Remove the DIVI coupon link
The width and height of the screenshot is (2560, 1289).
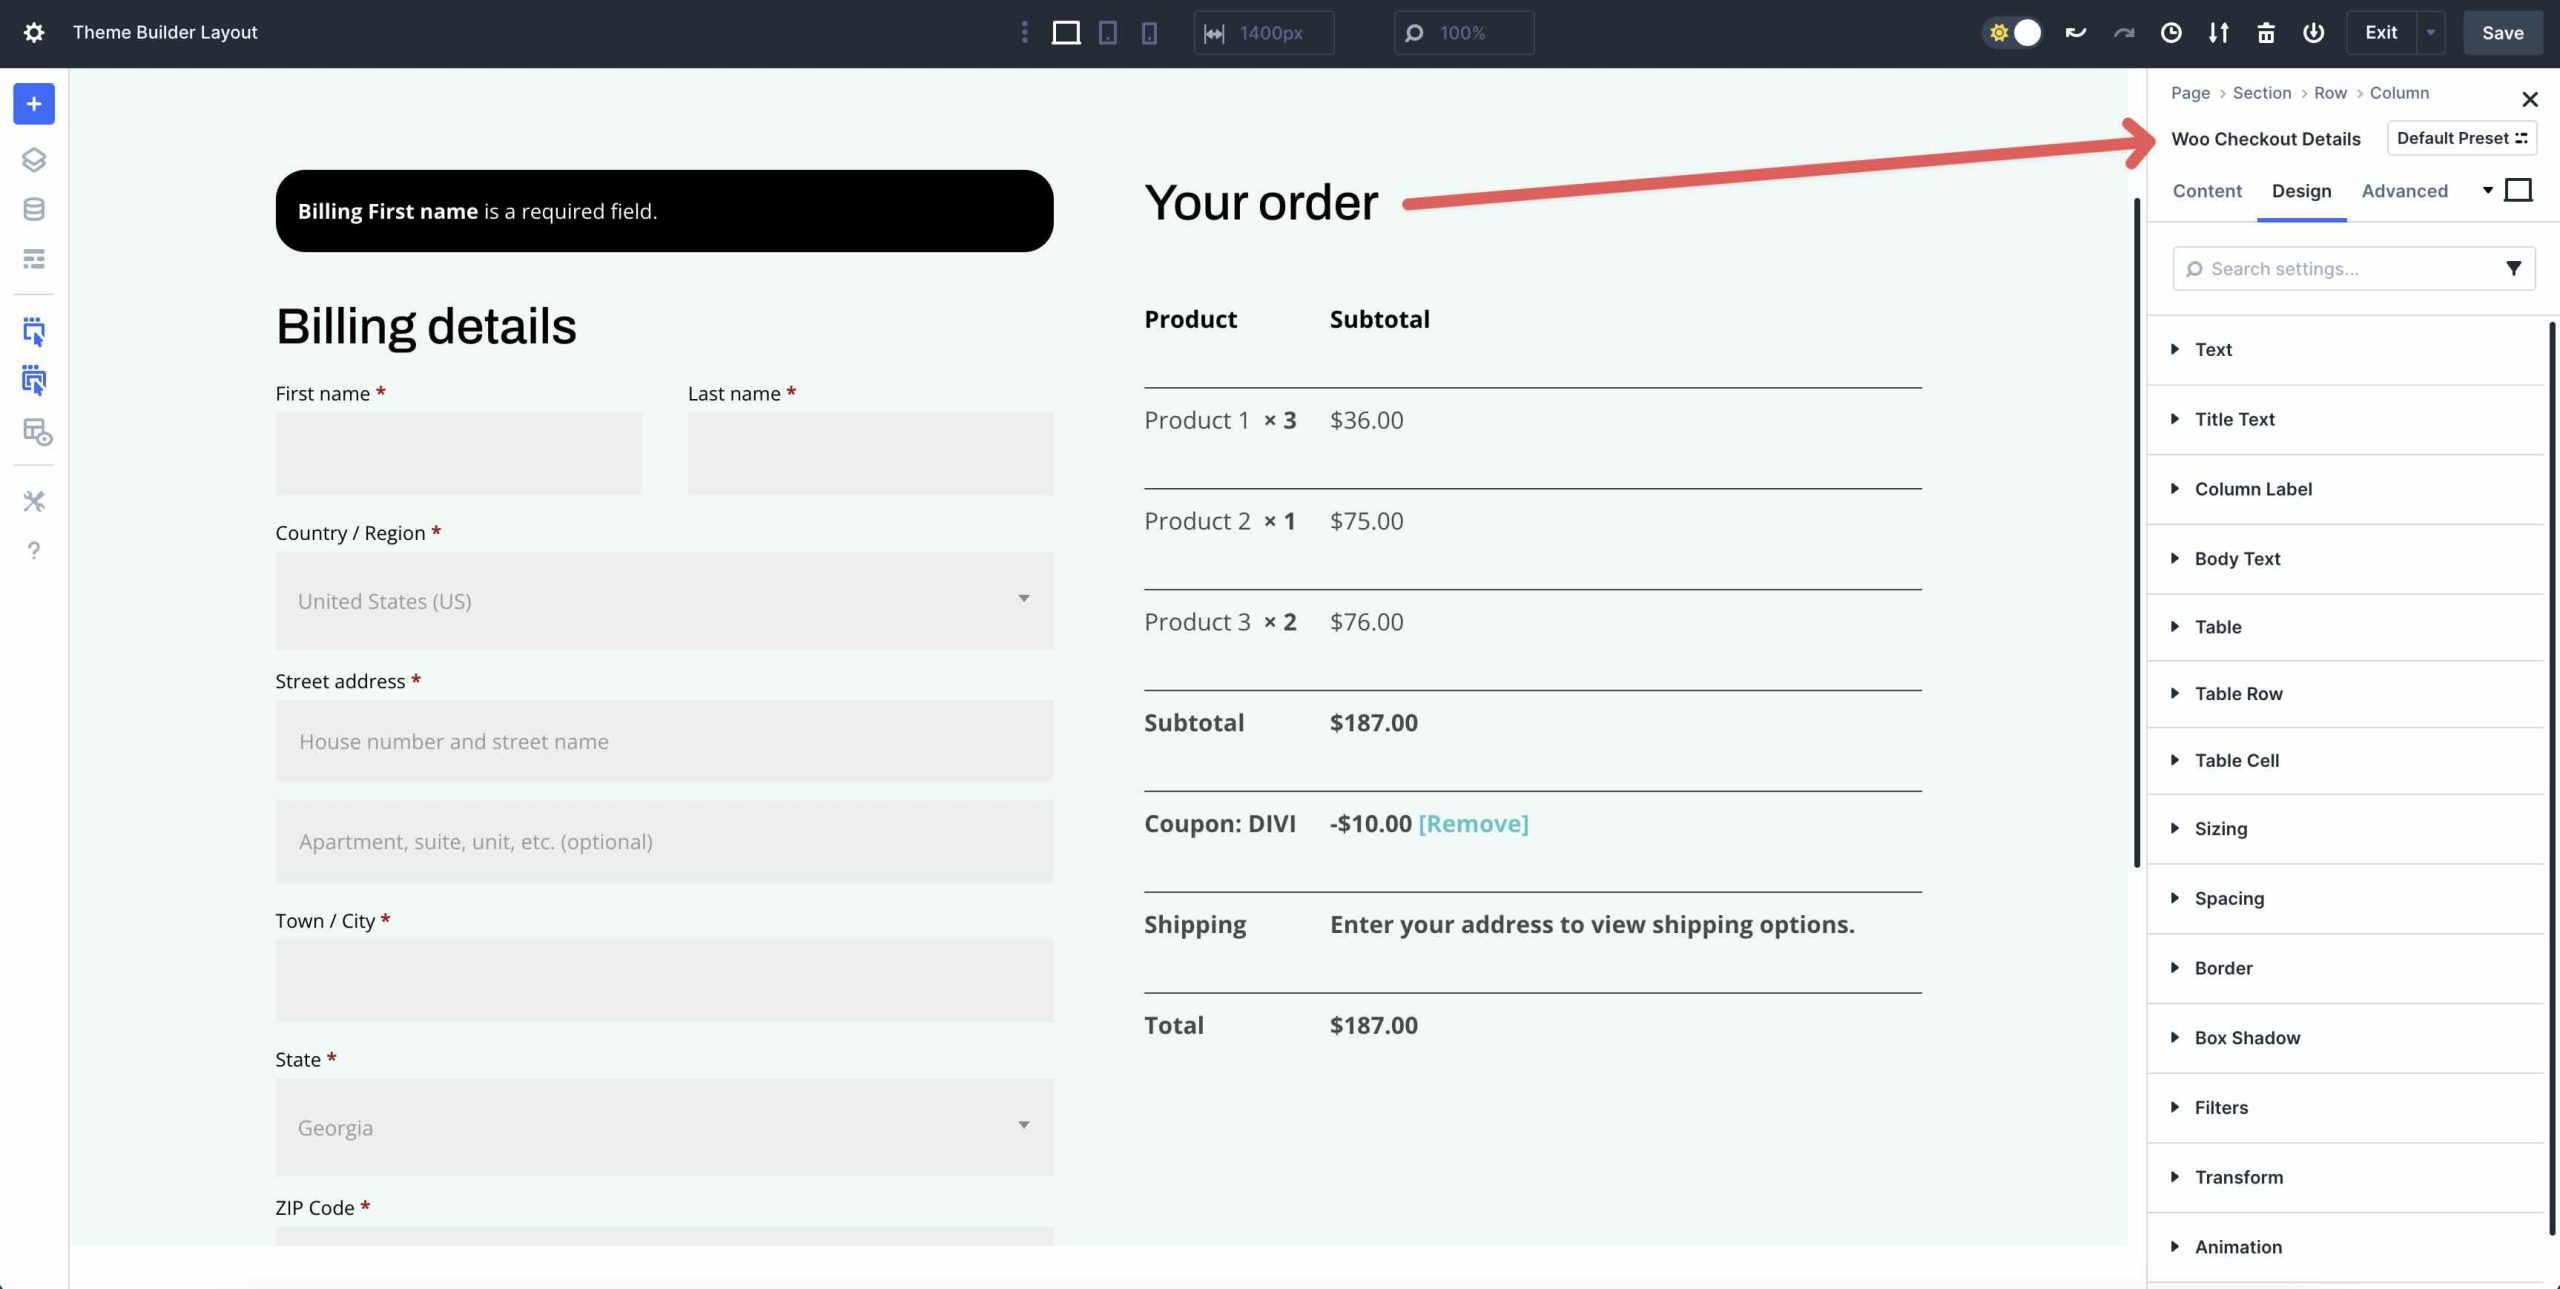[1472, 823]
